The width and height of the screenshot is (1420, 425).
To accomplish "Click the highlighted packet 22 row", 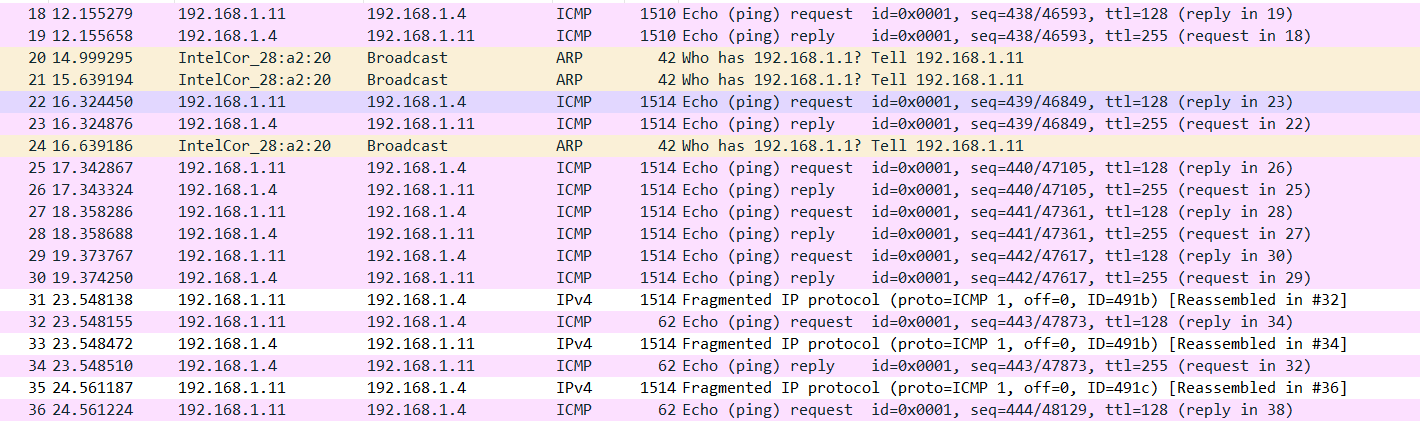I will pos(700,102).
